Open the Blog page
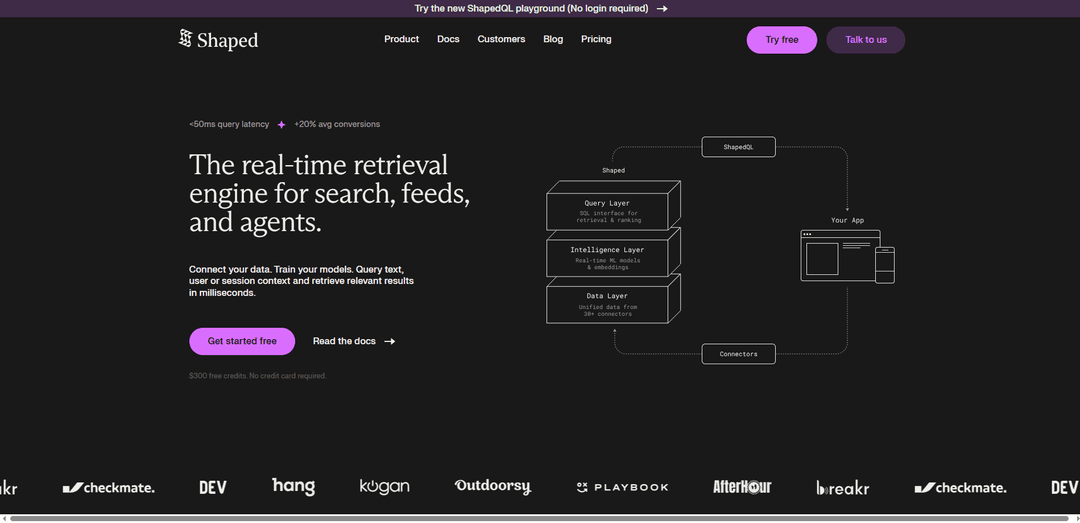 pos(553,39)
